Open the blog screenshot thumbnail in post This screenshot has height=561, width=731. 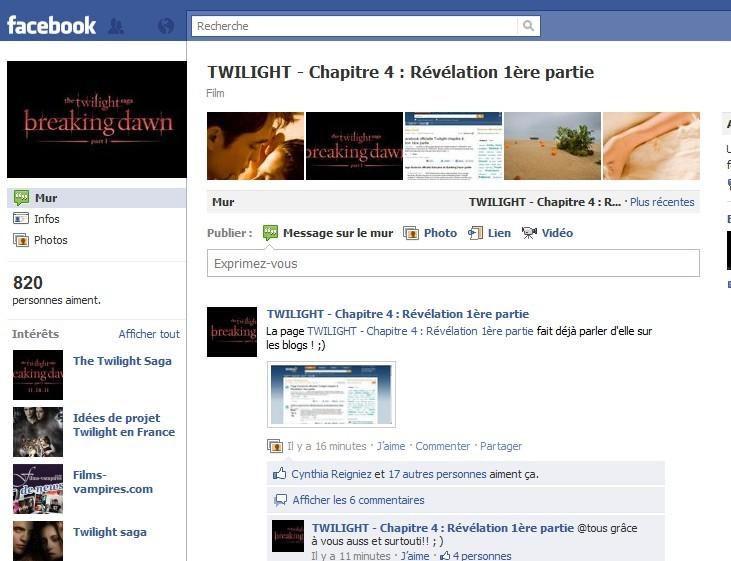coord(331,394)
